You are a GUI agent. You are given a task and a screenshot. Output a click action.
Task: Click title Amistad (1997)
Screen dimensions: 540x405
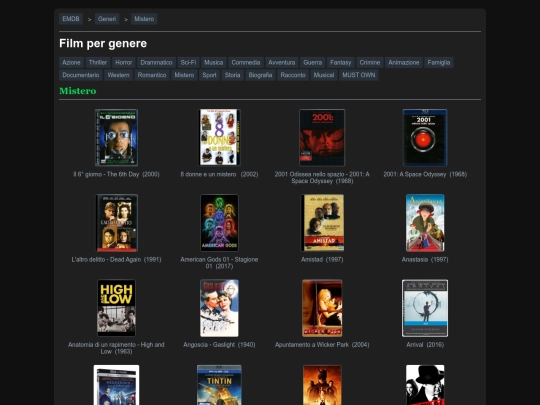[x=322, y=259]
